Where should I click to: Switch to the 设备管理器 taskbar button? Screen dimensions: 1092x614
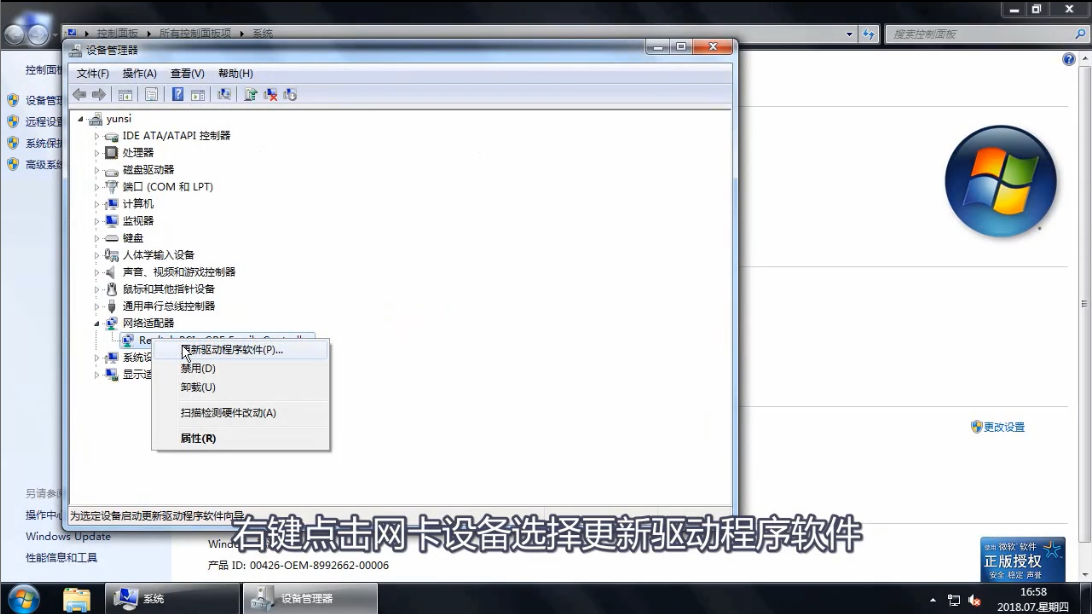311,599
